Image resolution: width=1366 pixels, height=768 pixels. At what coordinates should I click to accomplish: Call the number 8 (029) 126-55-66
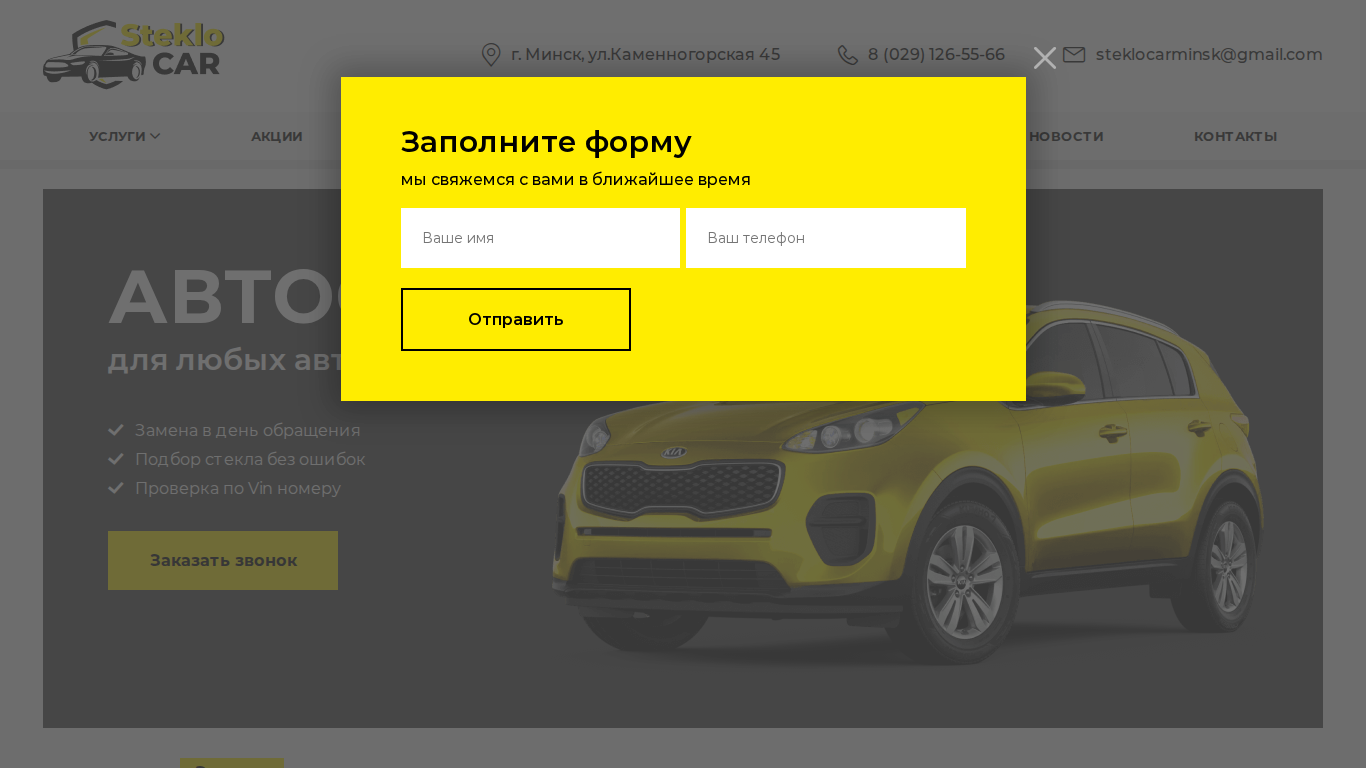[936, 55]
